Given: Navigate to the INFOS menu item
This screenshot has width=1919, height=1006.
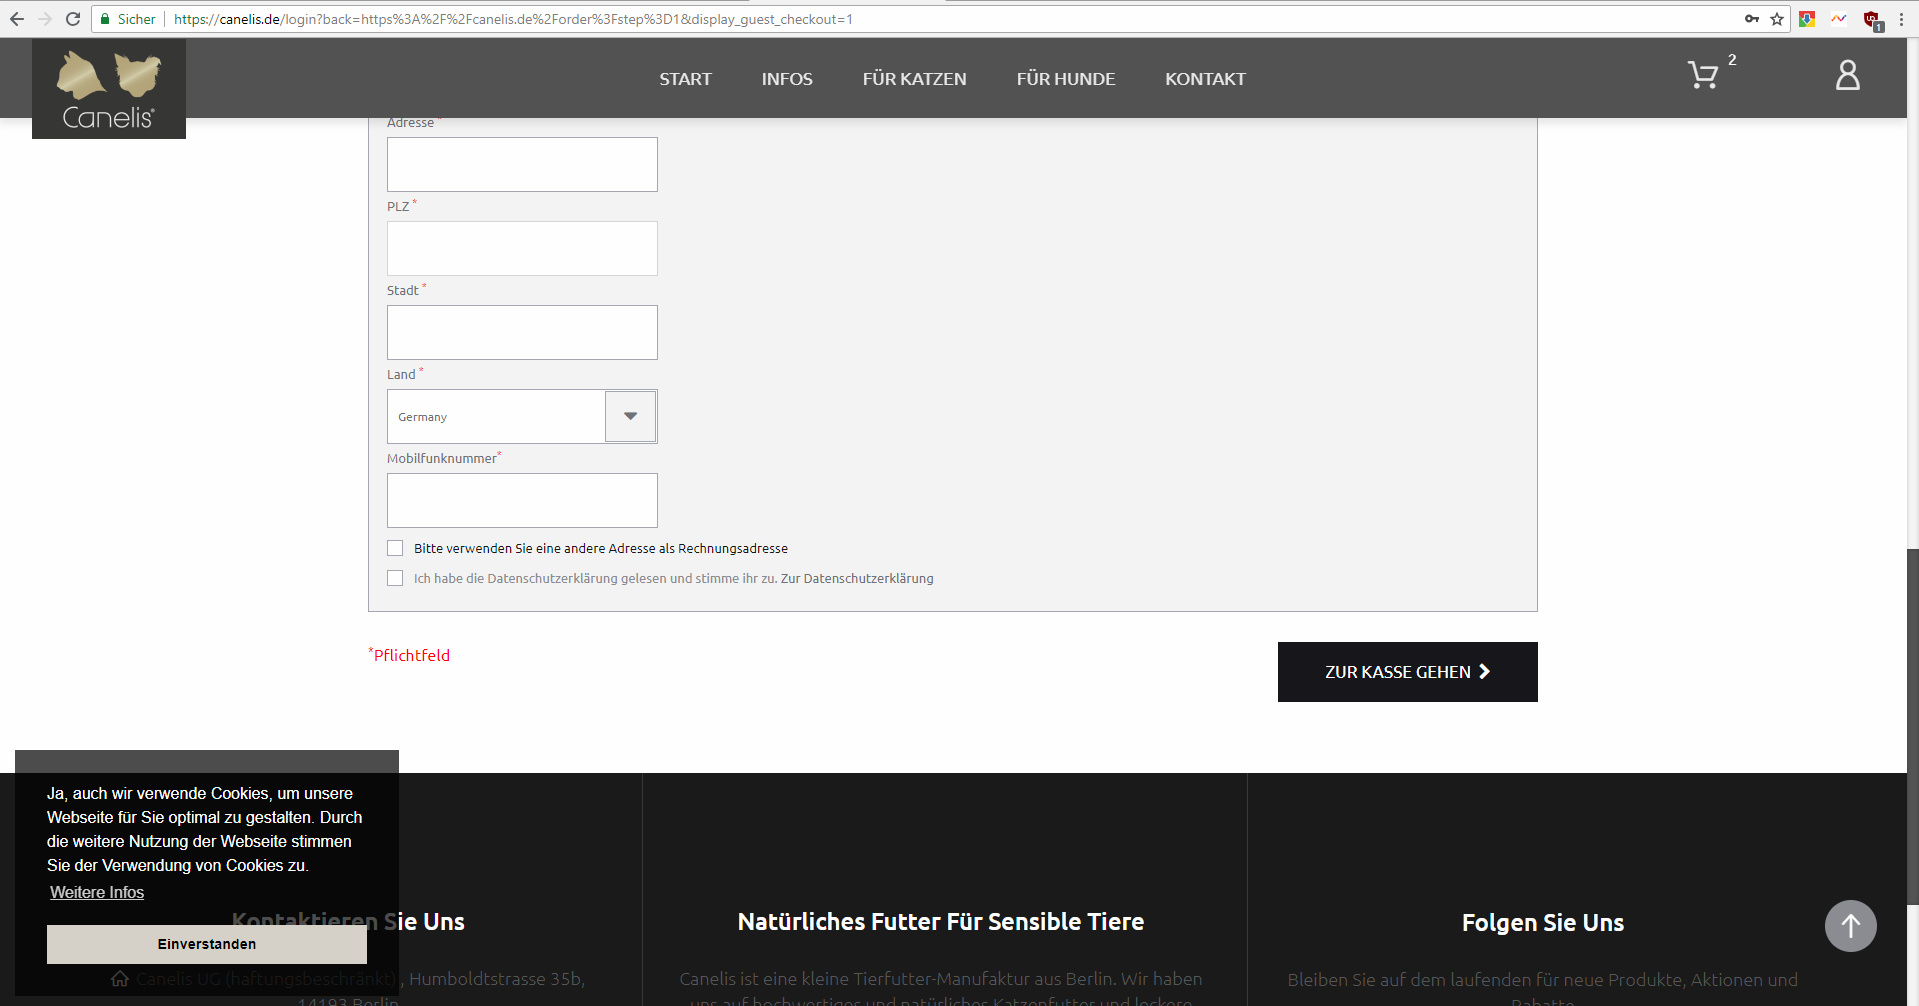Looking at the screenshot, I should pos(787,79).
